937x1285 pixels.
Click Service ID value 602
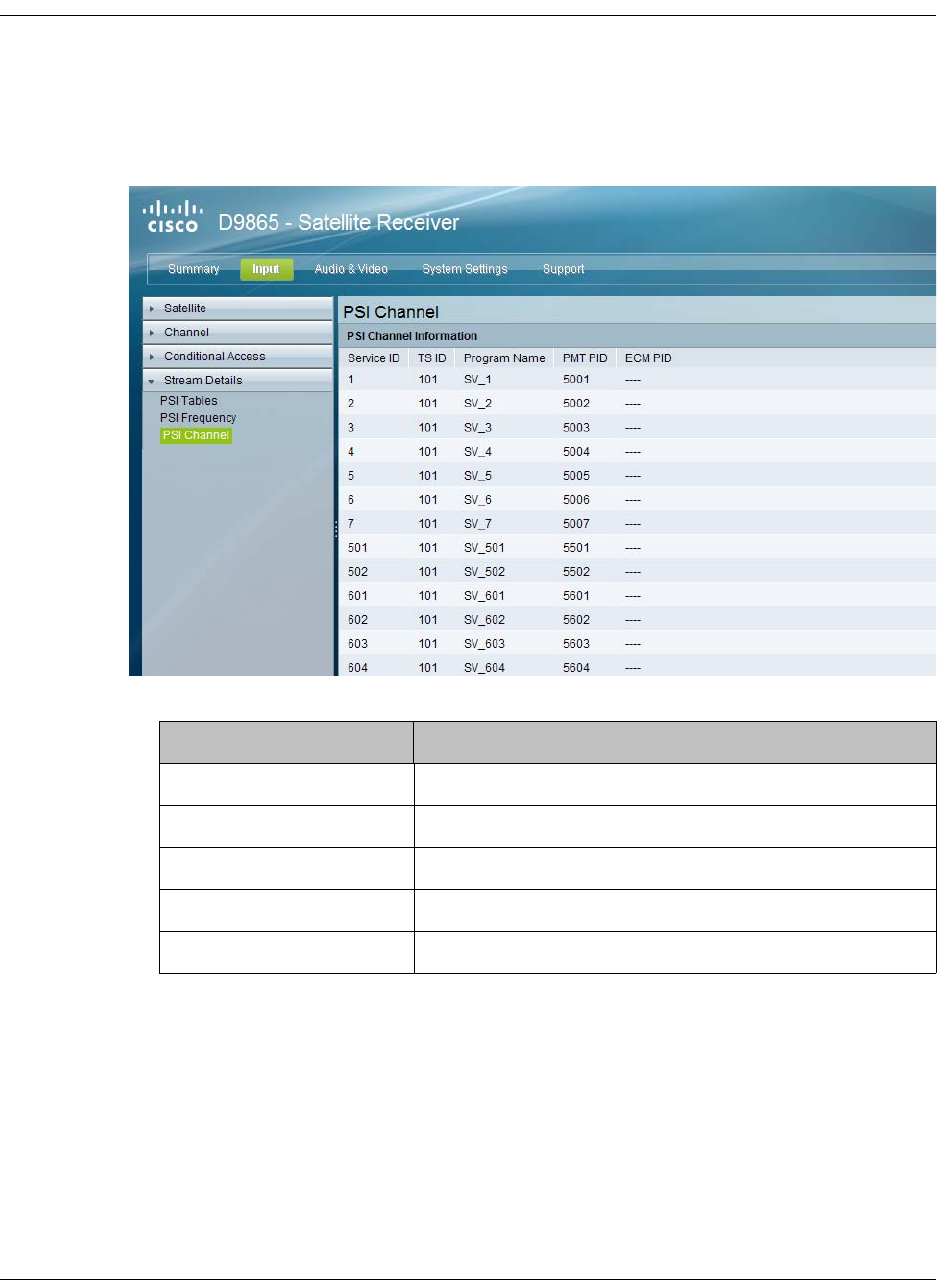pyautogui.click(x=357, y=619)
